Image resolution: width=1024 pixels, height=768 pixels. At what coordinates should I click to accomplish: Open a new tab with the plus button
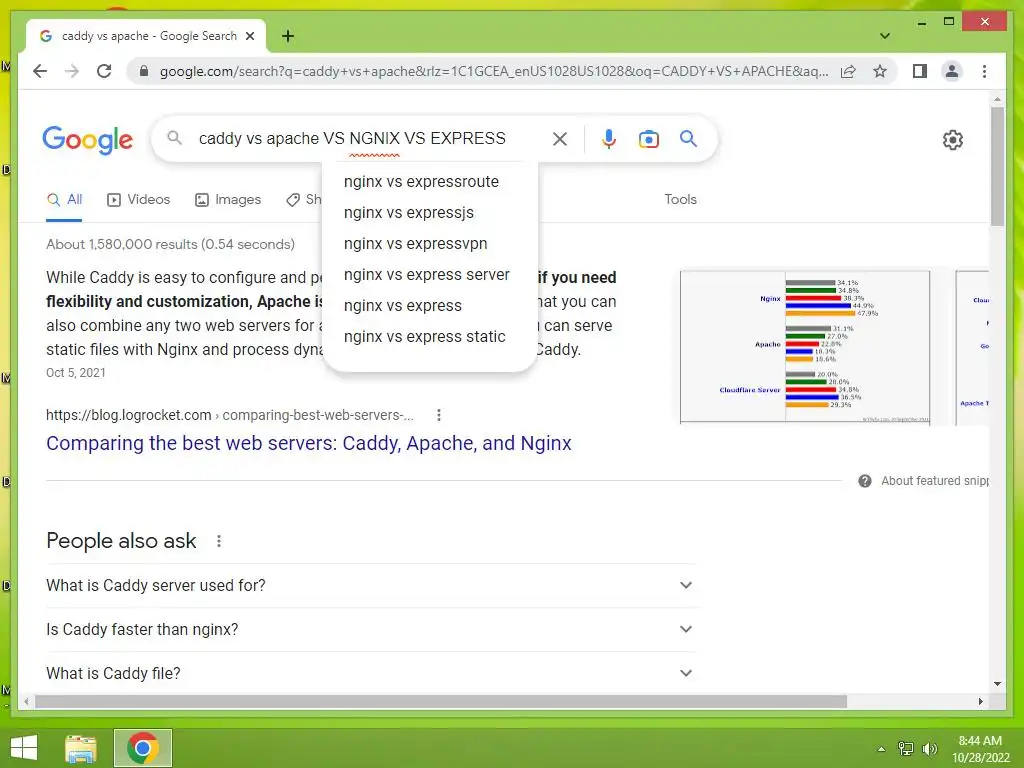(x=288, y=36)
